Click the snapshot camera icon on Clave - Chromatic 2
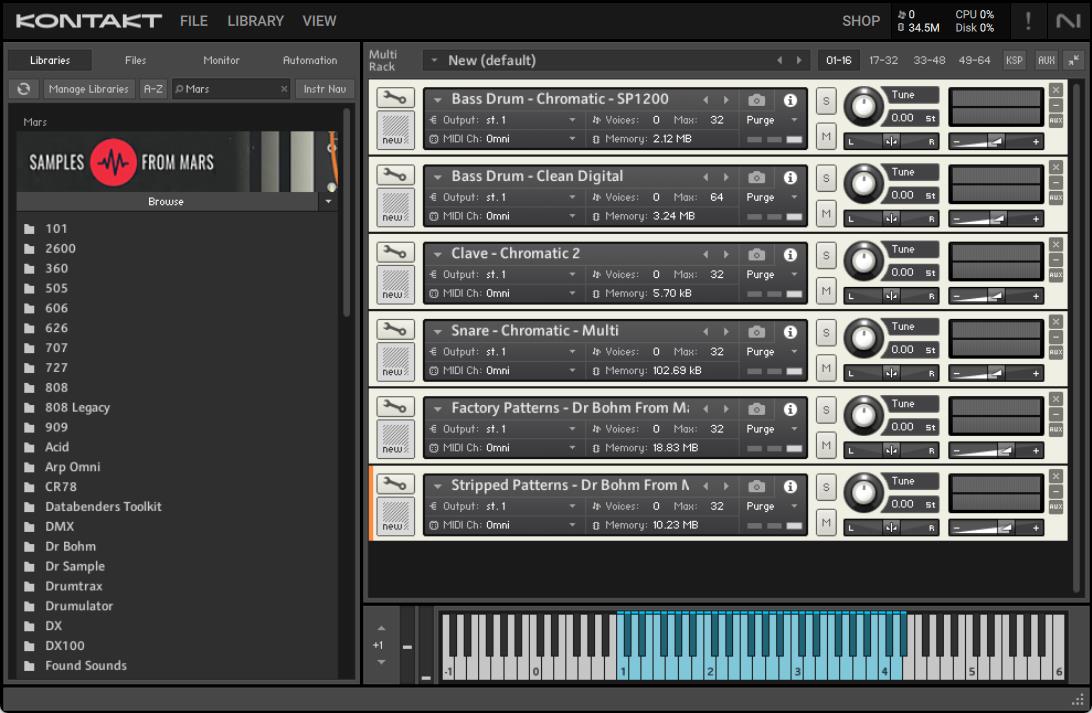 click(757, 254)
